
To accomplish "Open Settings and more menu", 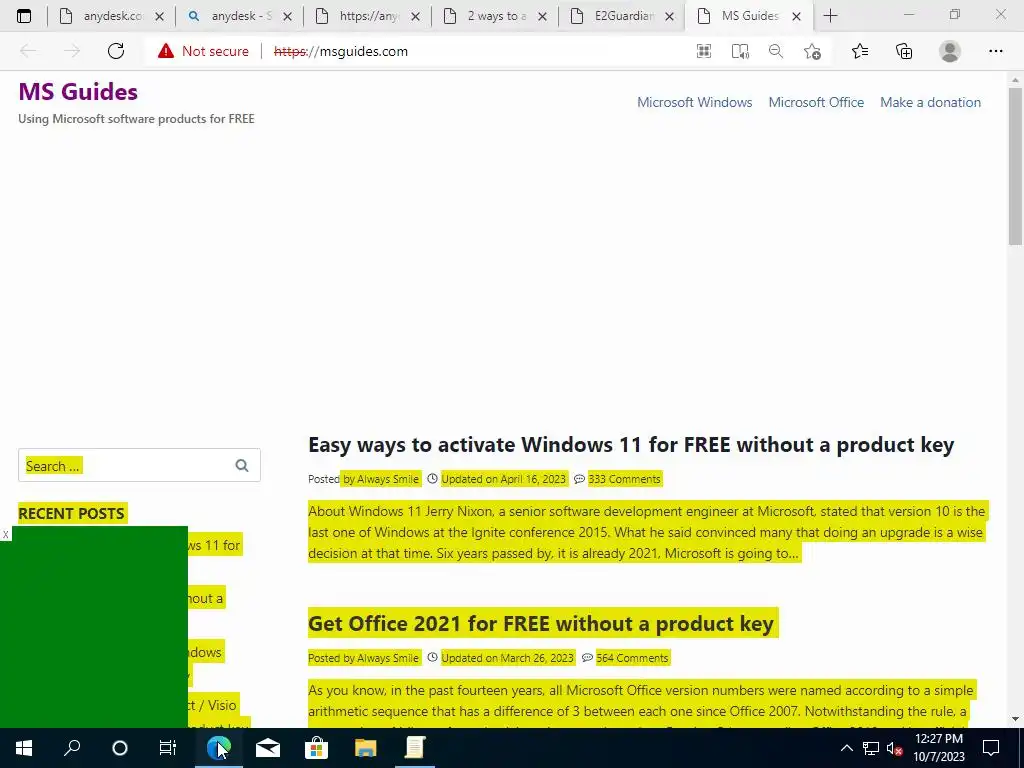I will point(995,51).
